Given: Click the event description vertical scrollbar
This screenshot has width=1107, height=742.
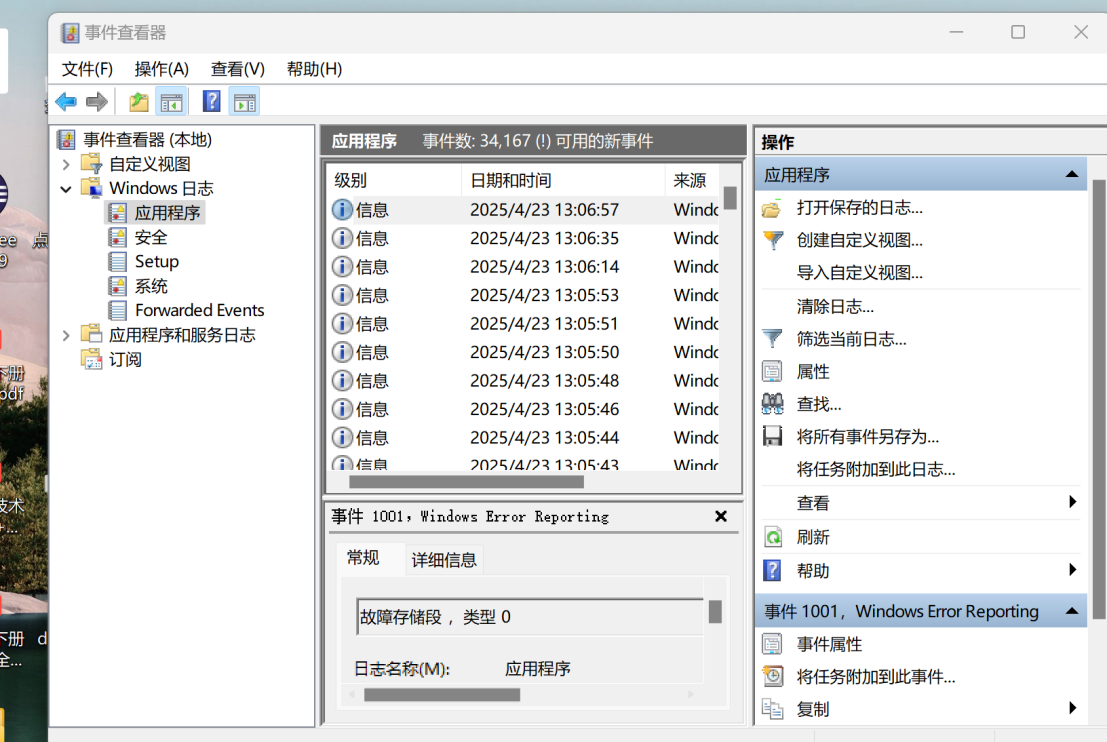Looking at the screenshot, I should (x=714, y=611).
